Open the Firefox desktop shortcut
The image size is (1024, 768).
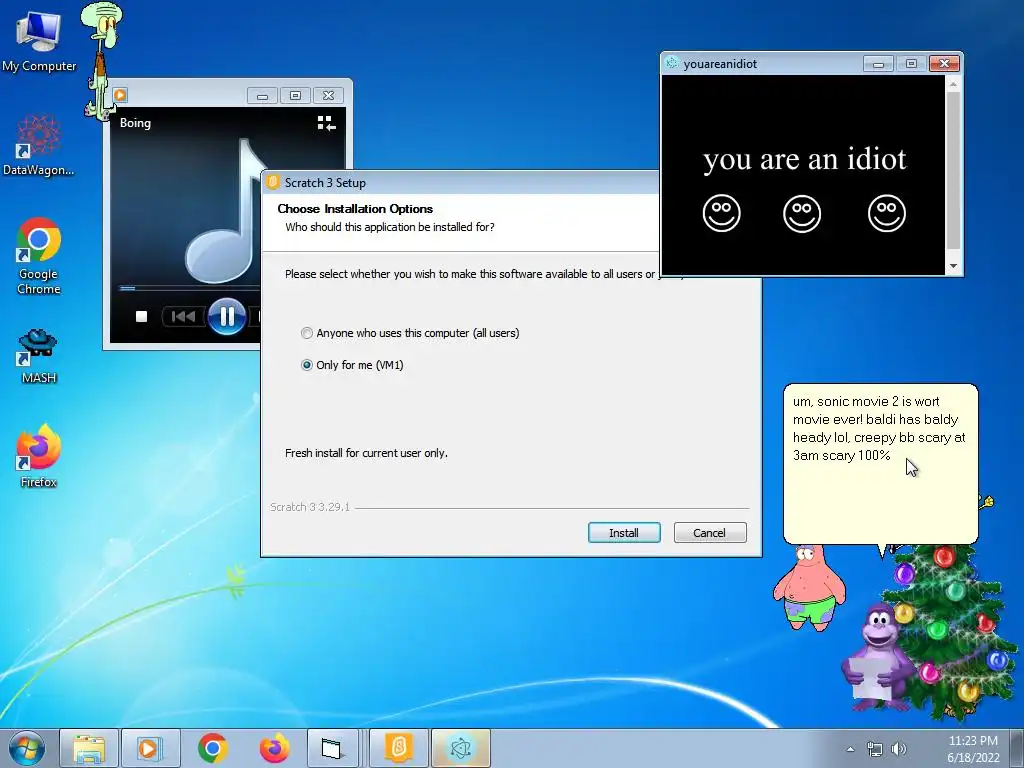(x=39, y=456)
